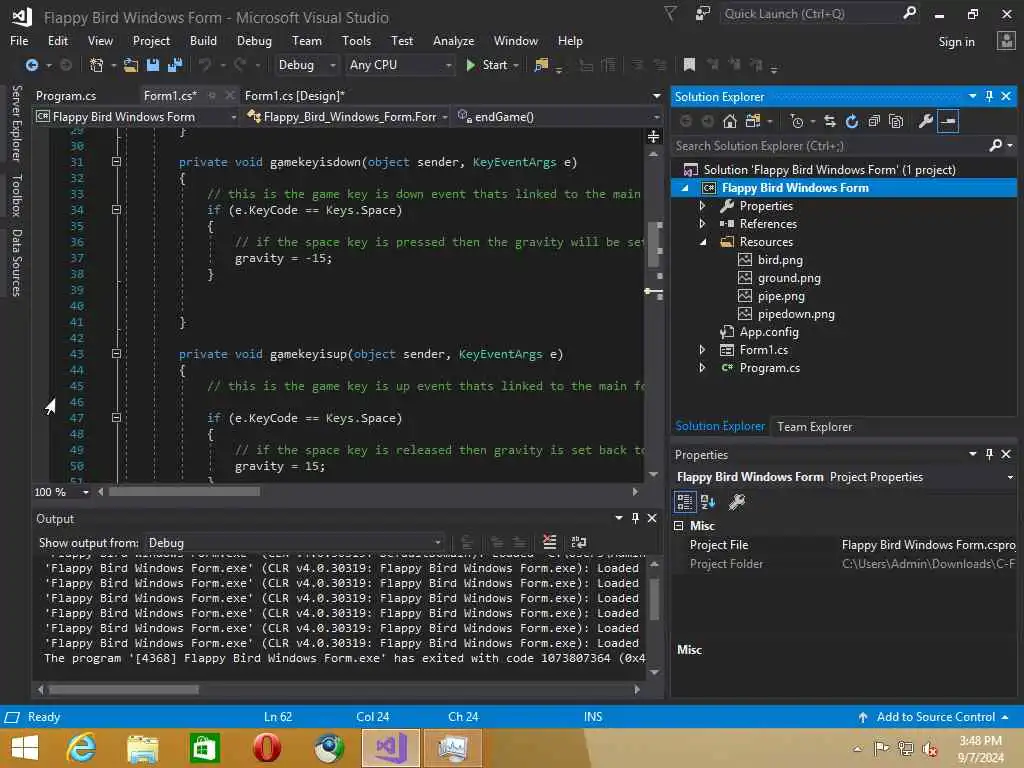Select pipedown.png in Solution Explorer
The image size is (1024, 768).
pyautogui.click(x=795, y=314)
